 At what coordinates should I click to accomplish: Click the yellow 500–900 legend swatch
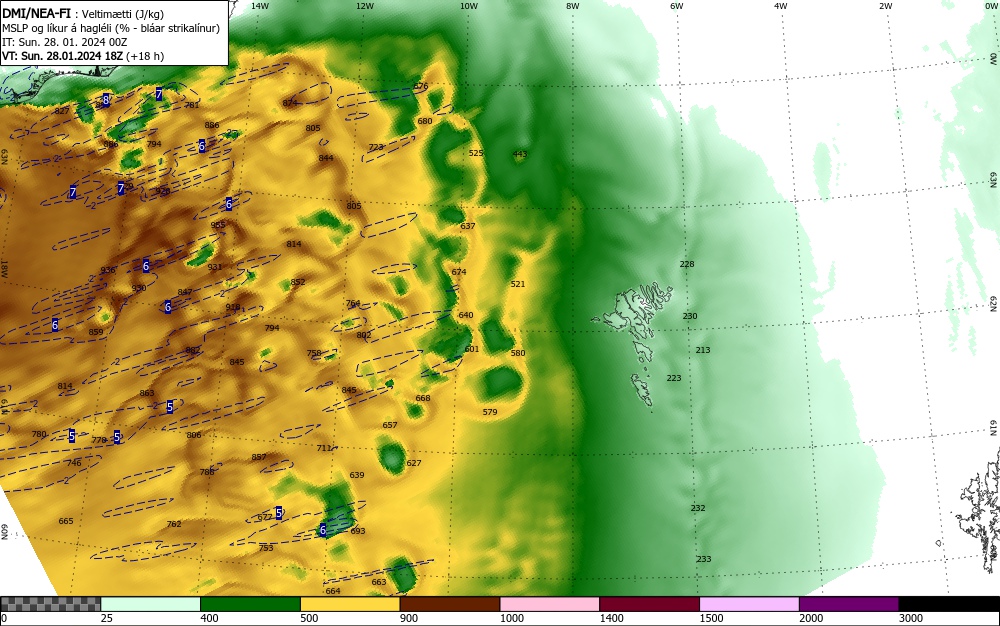pos(349,604)
